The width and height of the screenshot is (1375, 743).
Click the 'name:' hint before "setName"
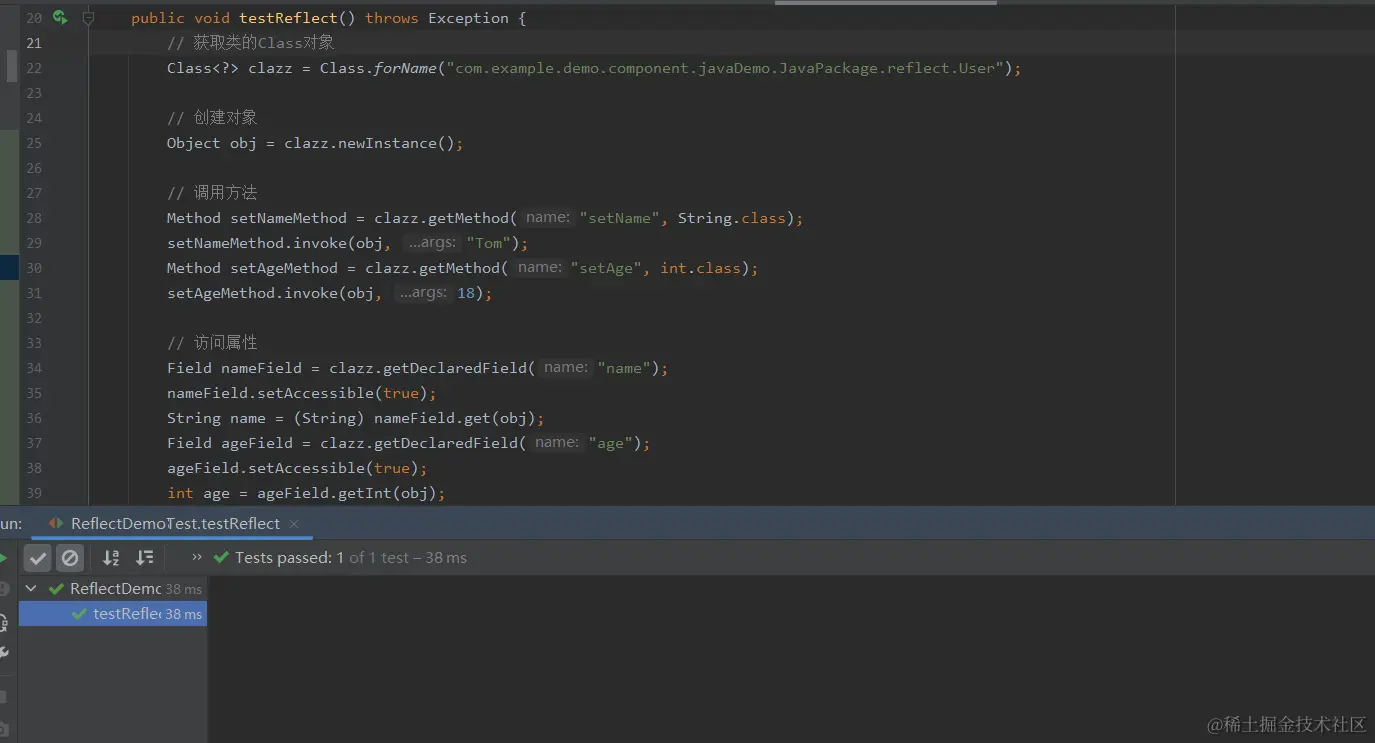click(x=547, y=218)
